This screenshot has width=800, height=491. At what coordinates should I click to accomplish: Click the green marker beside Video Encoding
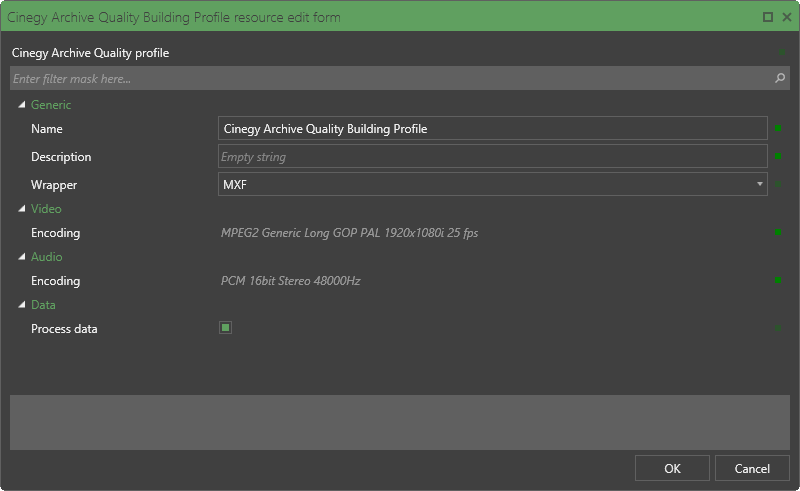click(x=778, y=232)
